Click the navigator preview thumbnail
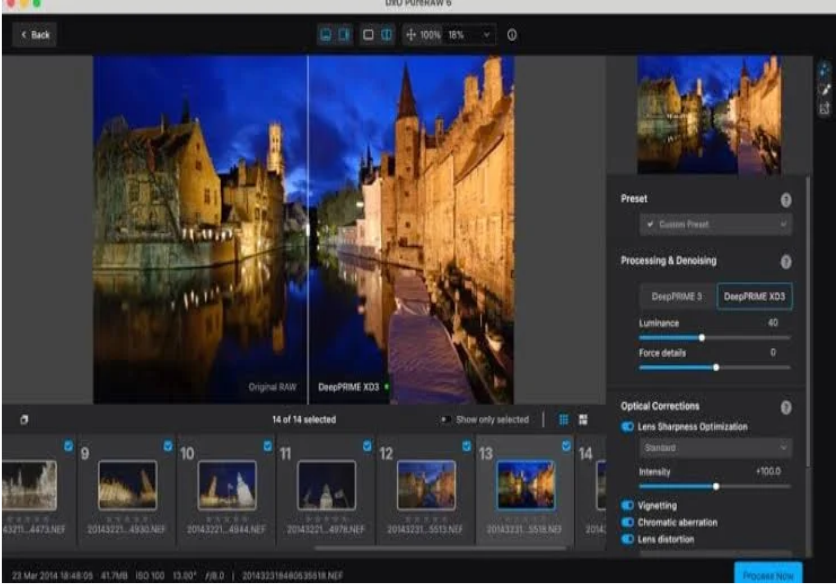Screen dimensions: 836x584 tap(709, 115)
